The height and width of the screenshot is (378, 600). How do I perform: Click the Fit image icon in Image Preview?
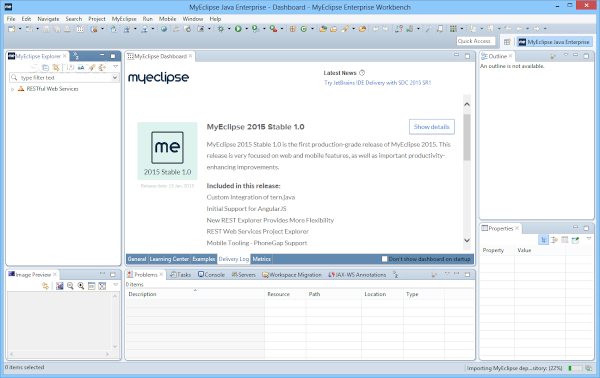[102, 285]
